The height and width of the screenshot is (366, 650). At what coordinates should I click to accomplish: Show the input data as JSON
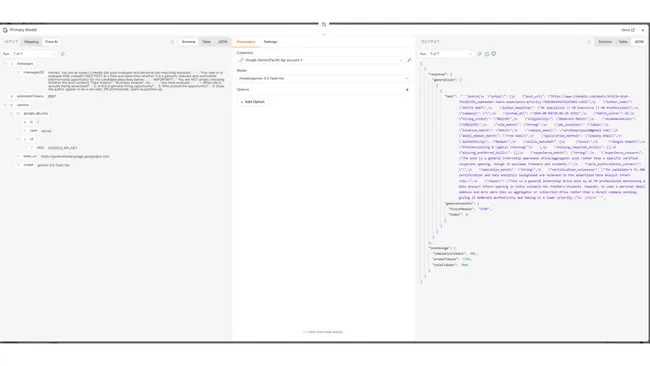tap(223, 42)
